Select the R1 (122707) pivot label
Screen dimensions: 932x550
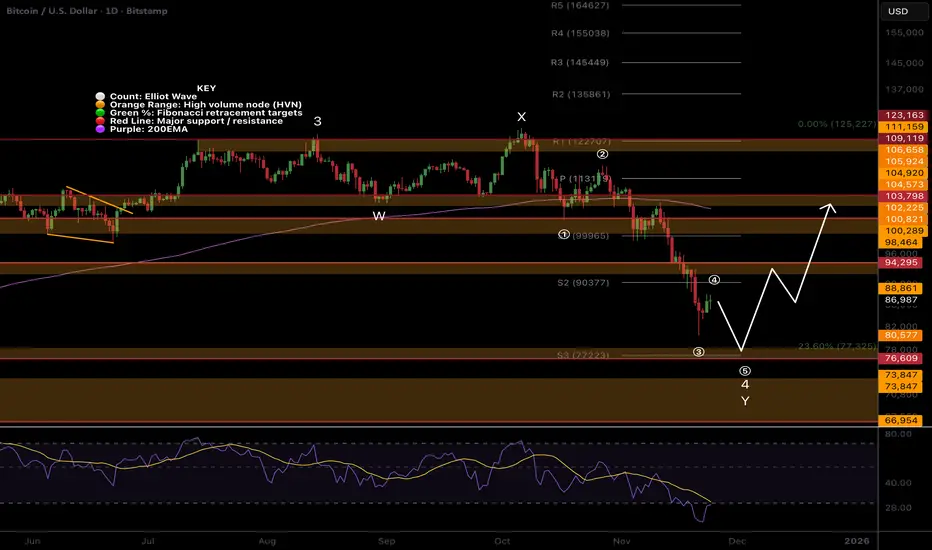[x=581, y=142]
